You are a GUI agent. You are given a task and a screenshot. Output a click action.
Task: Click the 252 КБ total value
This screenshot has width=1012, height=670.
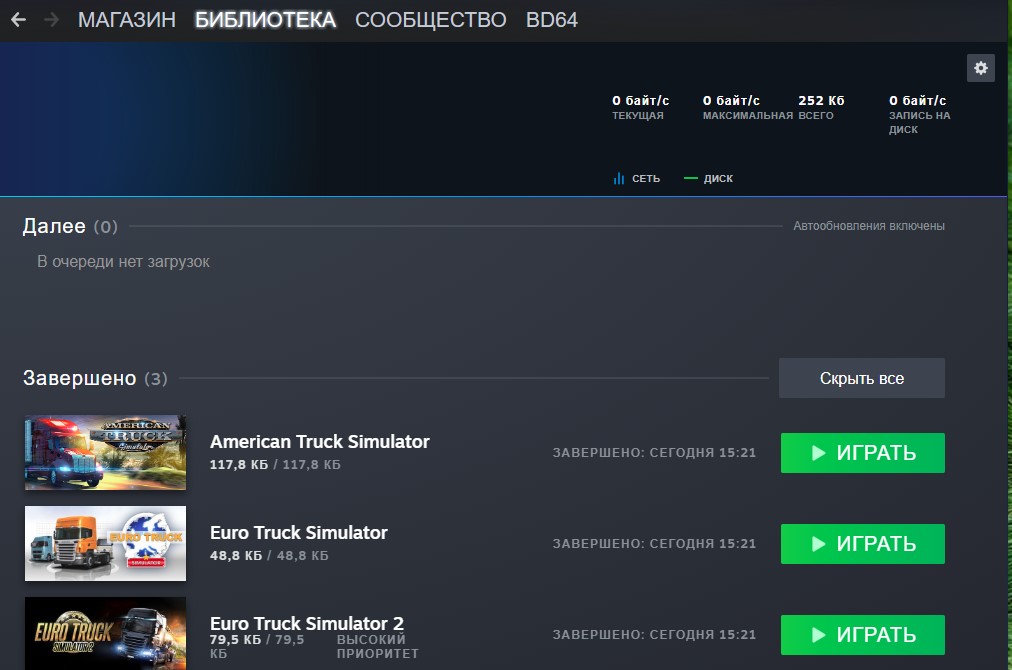pos(821,101)
